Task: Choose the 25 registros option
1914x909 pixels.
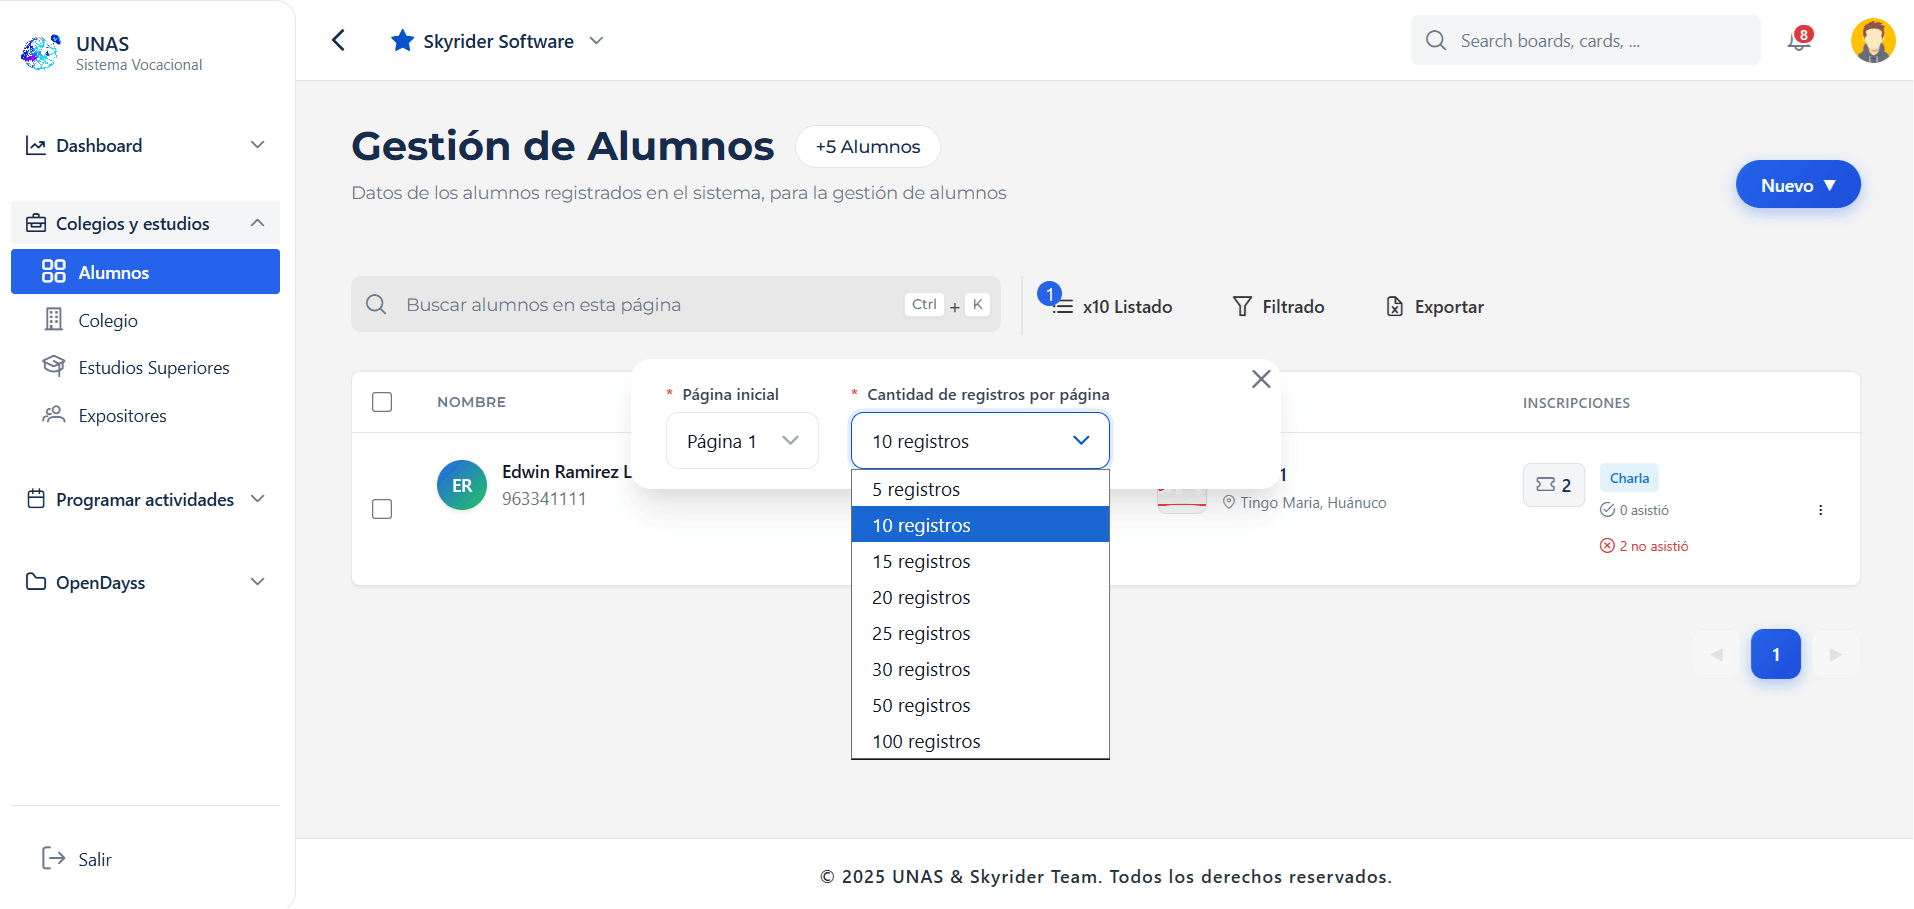Action: tap(921, 633)
